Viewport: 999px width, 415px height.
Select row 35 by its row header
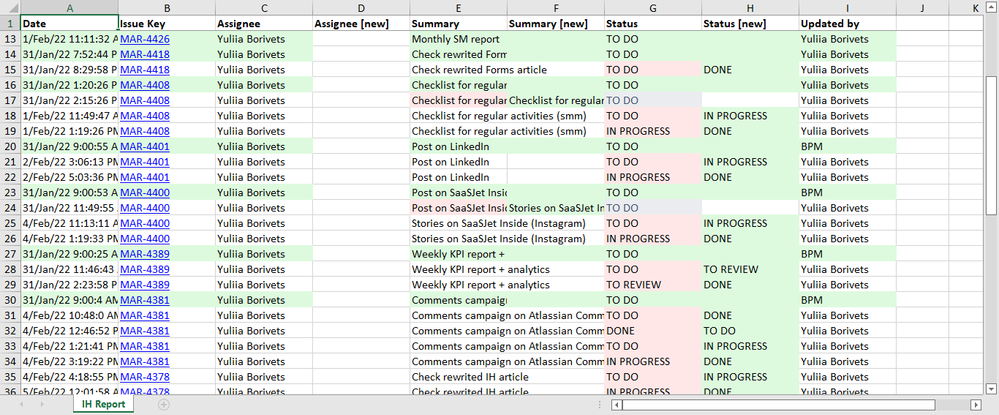[10, 377]
